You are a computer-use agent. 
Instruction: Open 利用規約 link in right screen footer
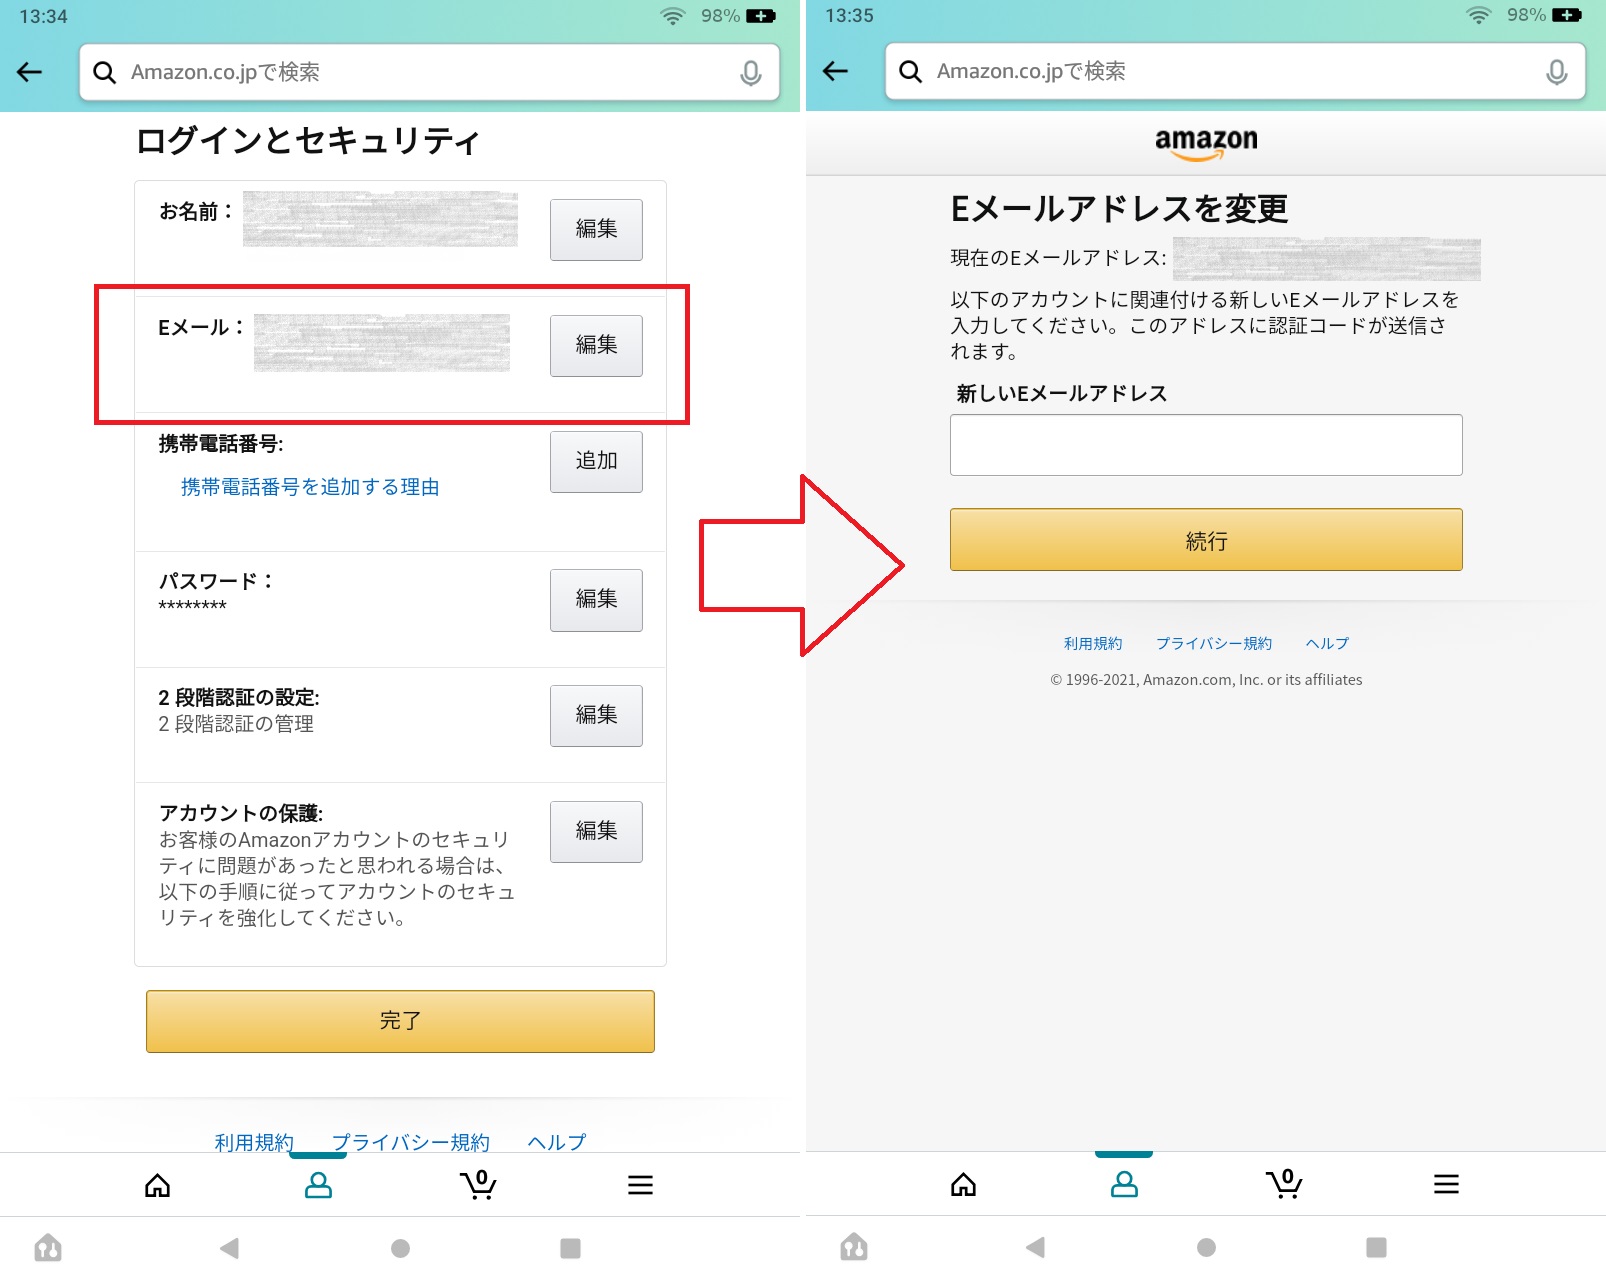pyautogui.click(x=1093, y=643)
